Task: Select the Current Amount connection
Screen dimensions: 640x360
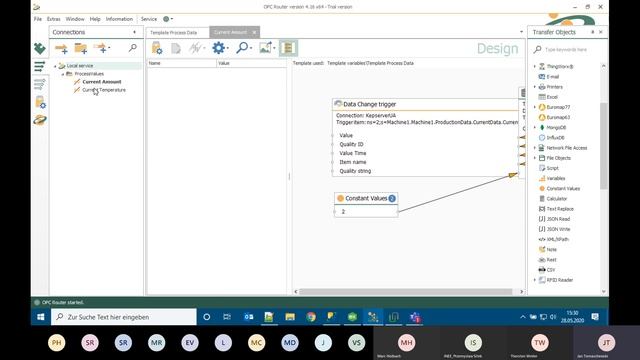Action: click(x=102, y=82)
